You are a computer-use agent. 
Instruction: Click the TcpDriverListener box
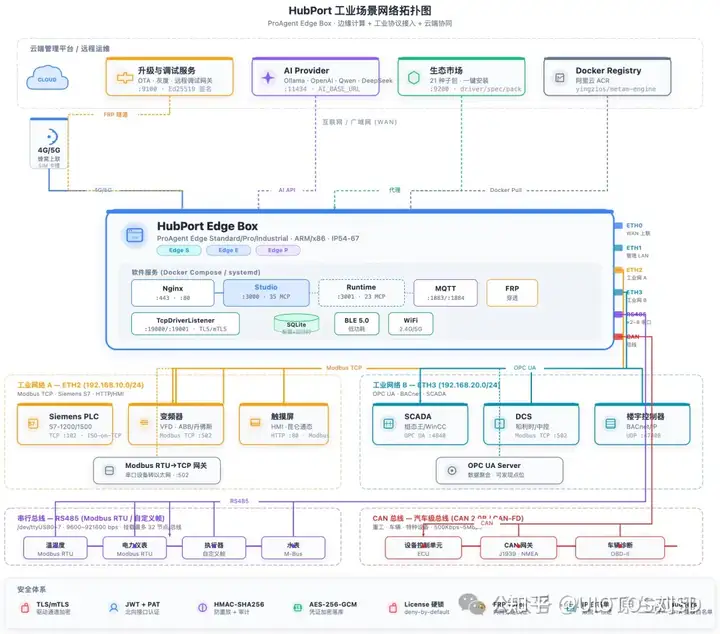[x=186, y=324]
